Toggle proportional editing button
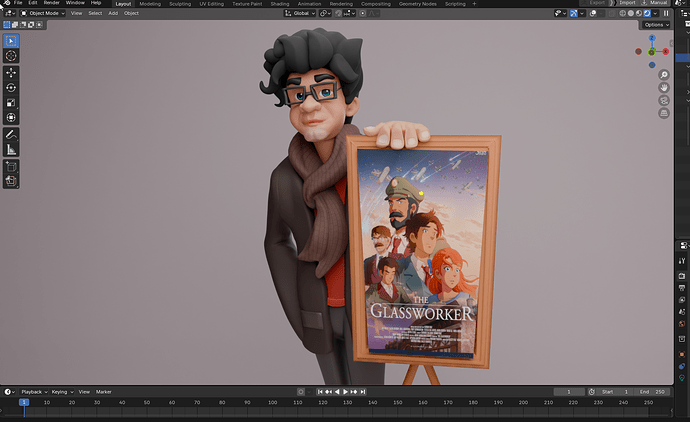The height and width of the screenshot is (422, 690). click(363, 13)
